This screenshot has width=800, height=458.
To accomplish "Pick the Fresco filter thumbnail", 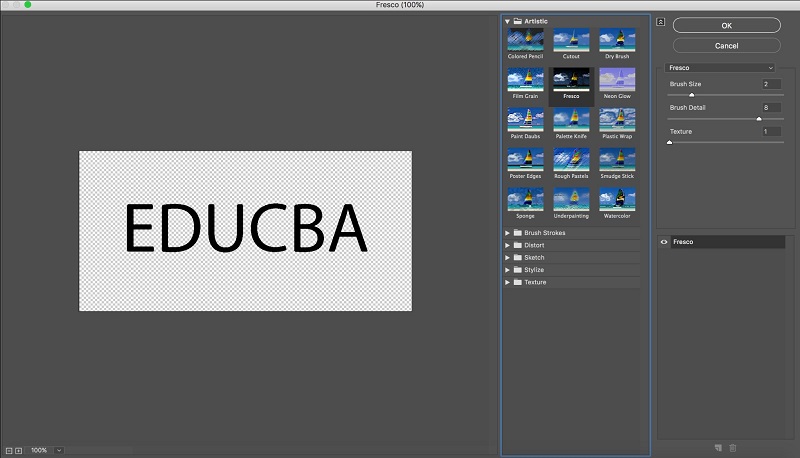I will (571, 80).
